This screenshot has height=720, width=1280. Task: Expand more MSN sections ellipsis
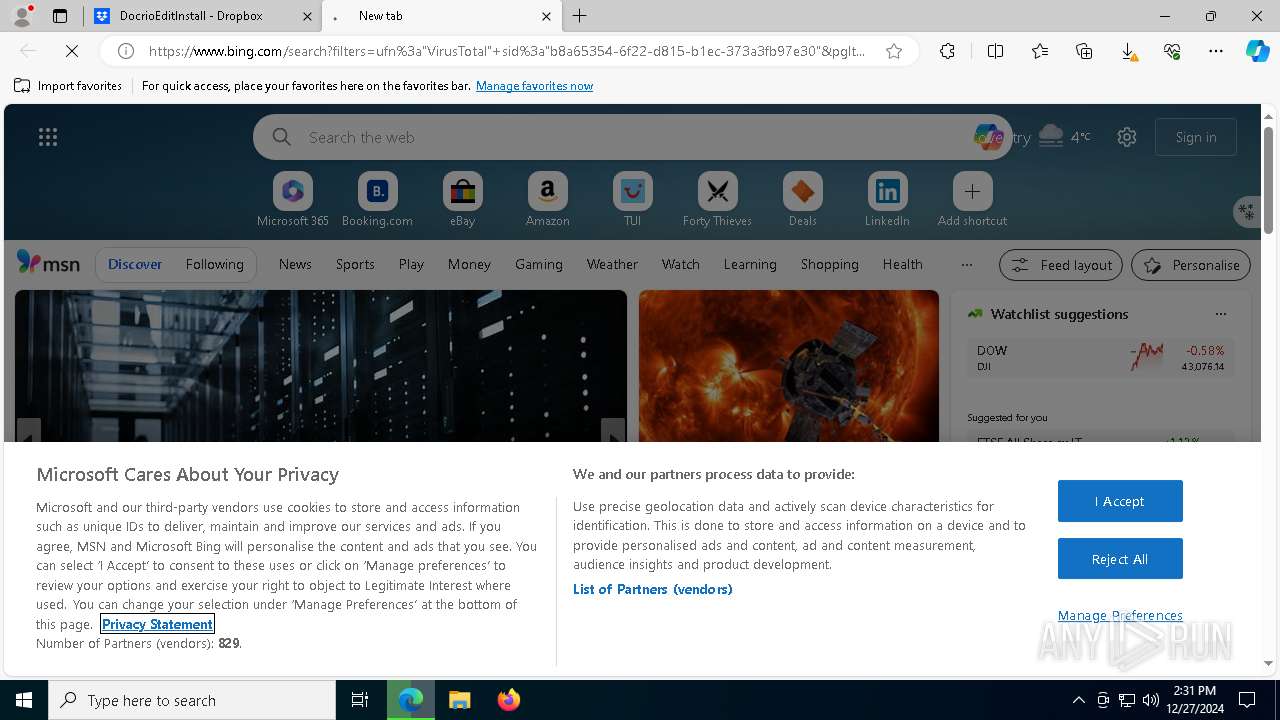[x=966, y=264]
